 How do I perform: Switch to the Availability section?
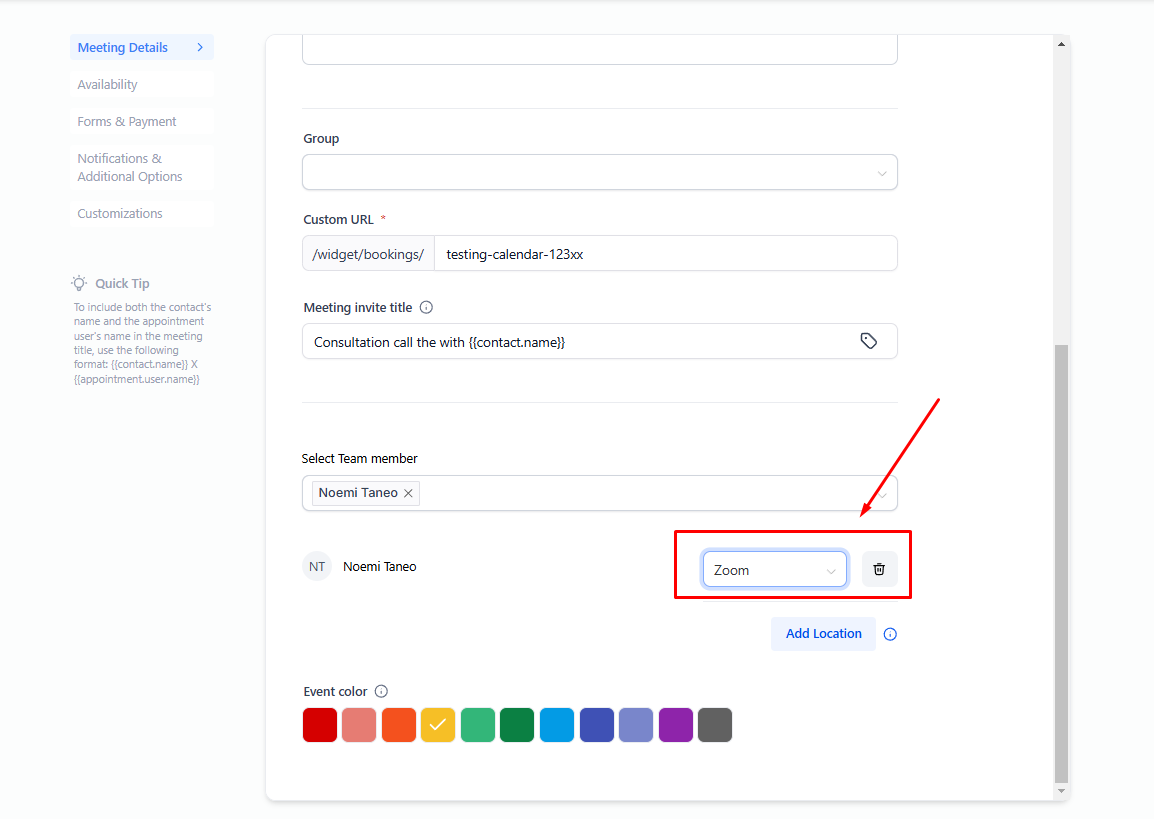[x=108, y=85]
